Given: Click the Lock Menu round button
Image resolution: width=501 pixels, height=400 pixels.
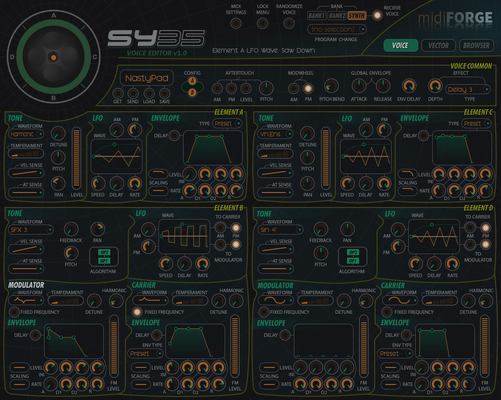Looking at the screenshot, I should point(262,23).
